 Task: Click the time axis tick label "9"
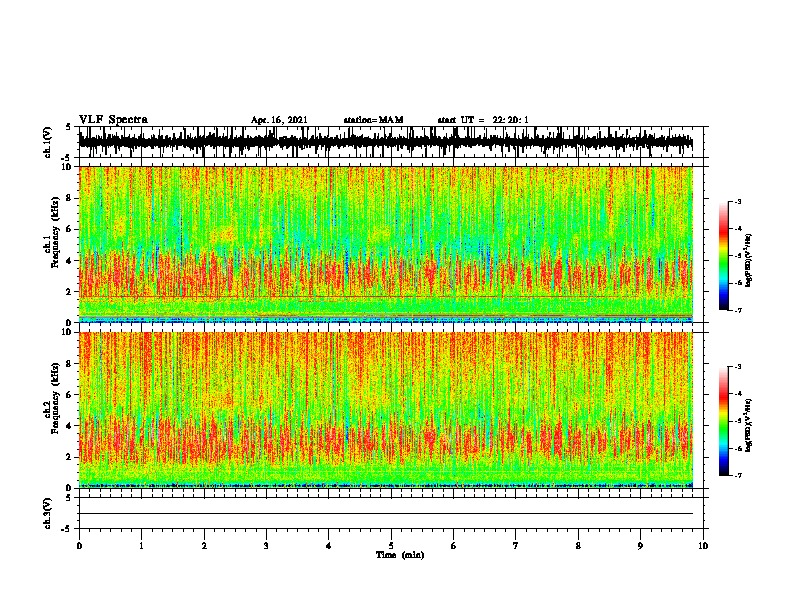pyautogui.click(x=640, y=546)
